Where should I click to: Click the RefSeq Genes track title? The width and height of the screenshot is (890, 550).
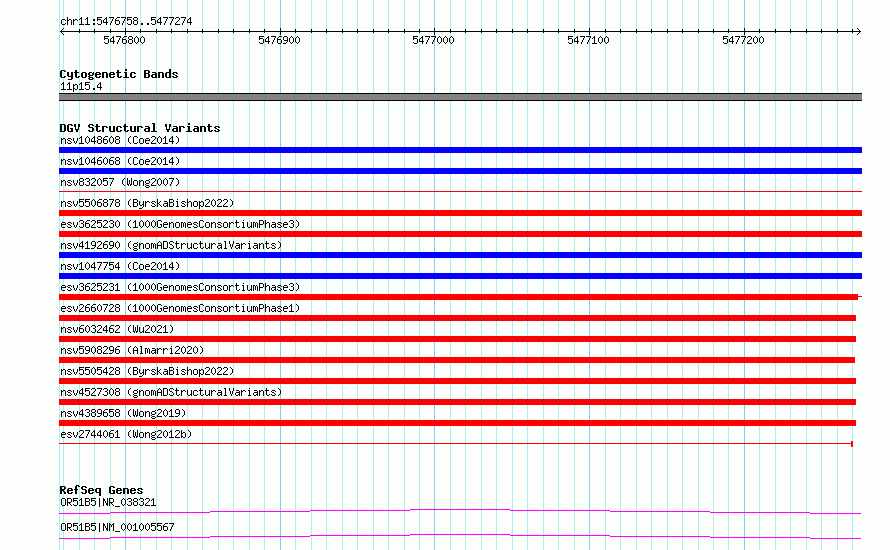click(x=102, y=490)
